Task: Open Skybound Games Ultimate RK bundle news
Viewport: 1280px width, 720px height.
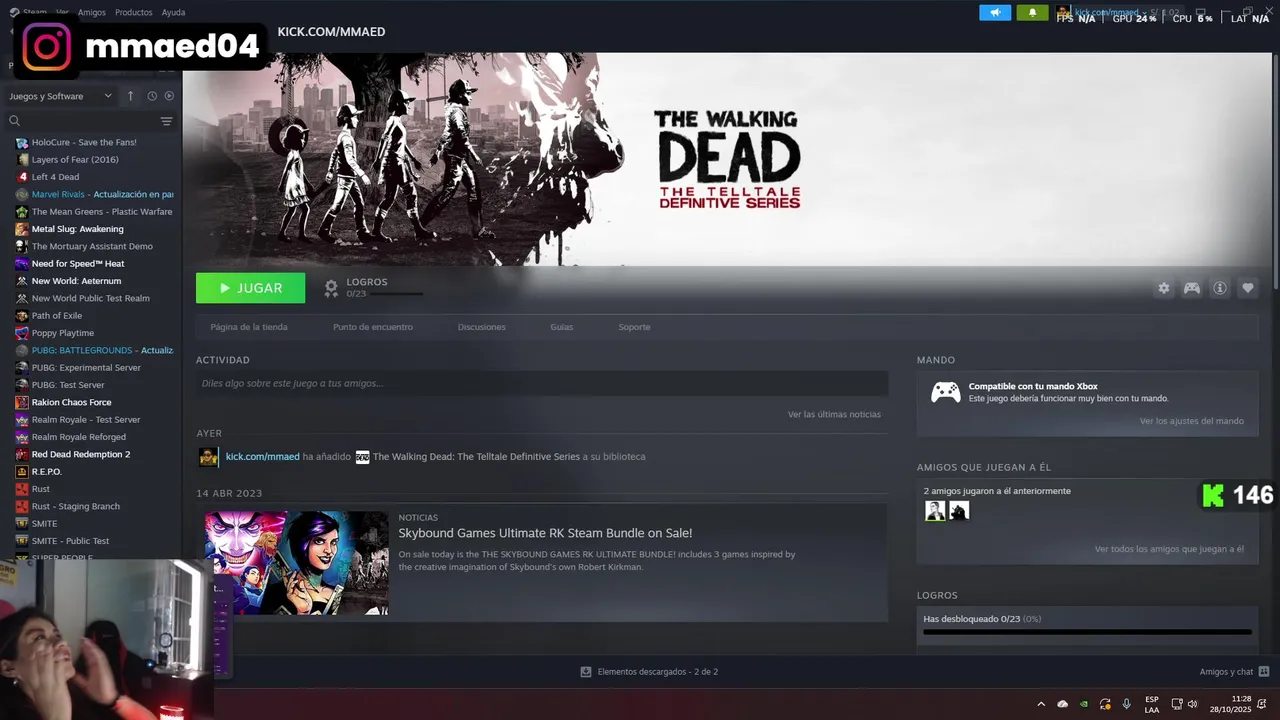Action: (x=545, y=533)
